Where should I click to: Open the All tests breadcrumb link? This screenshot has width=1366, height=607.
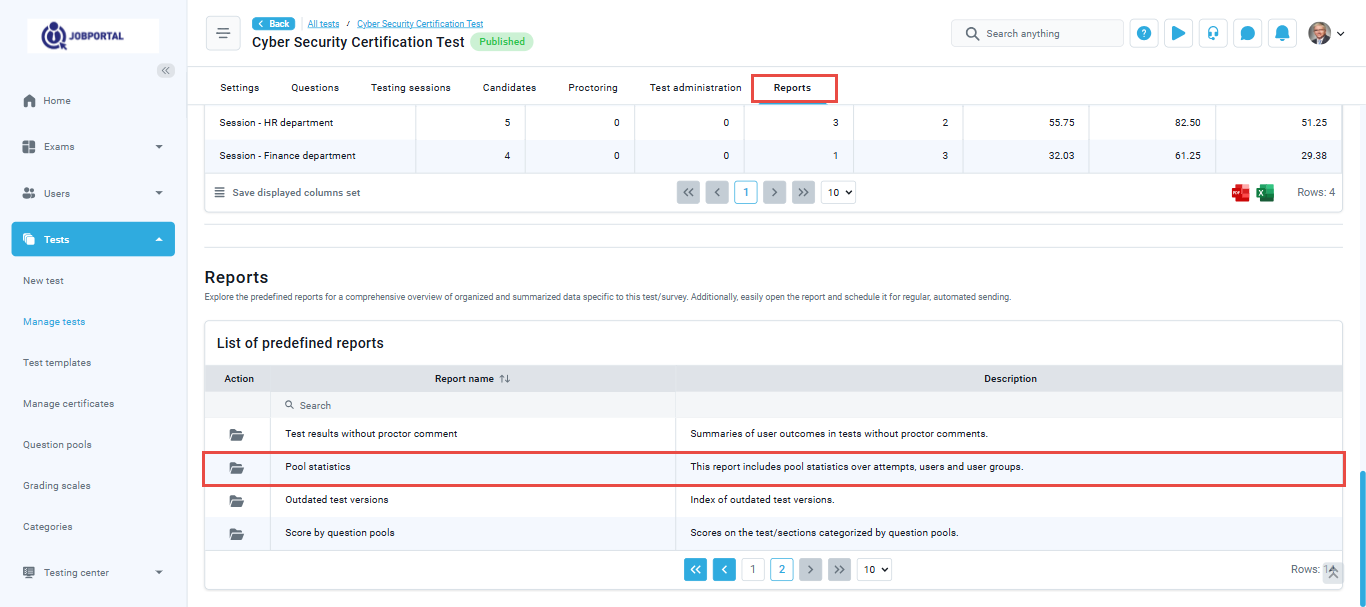(323, 23)
